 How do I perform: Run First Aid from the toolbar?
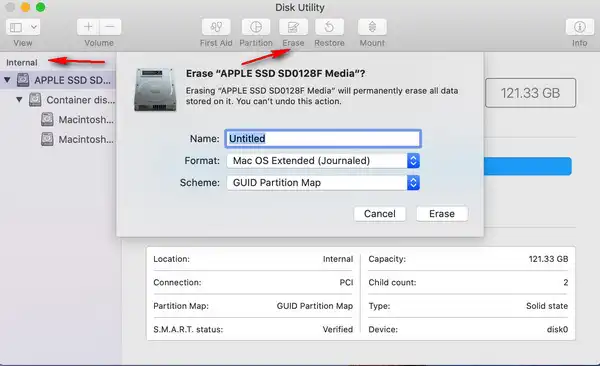(x=216, y=27)
